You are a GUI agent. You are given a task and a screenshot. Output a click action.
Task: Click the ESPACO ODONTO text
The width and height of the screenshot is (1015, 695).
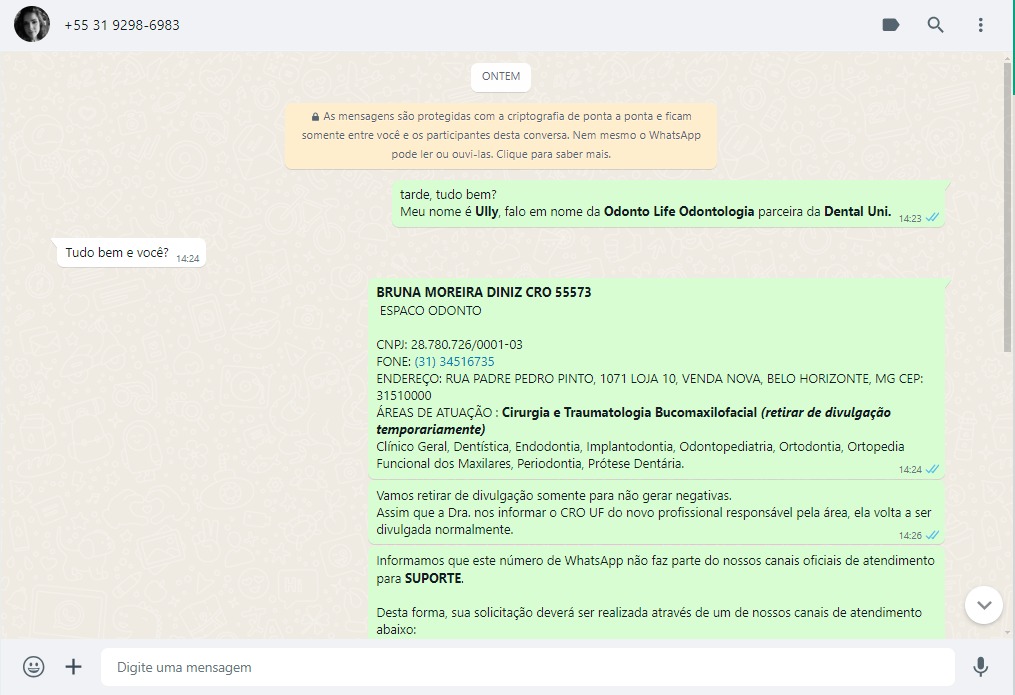[430, 311]
